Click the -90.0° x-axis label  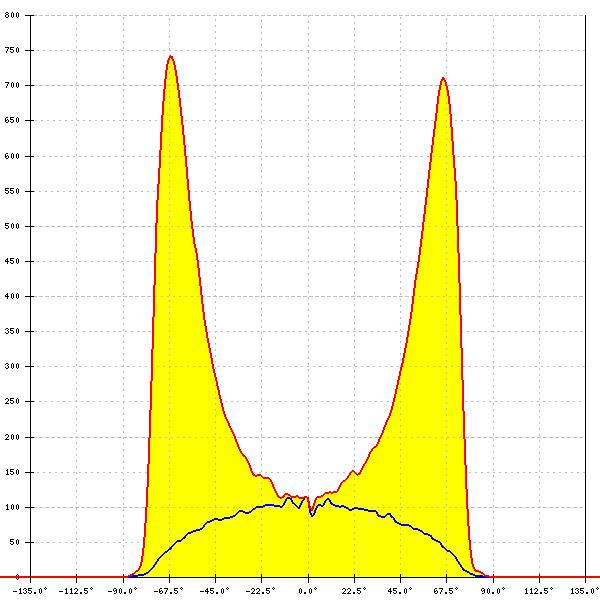coord(122,591)
